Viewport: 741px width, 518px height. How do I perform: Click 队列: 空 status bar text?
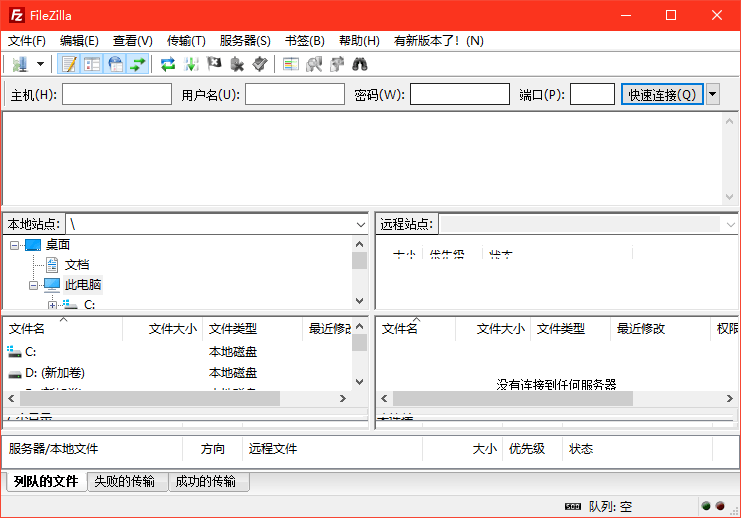(610, 507)
